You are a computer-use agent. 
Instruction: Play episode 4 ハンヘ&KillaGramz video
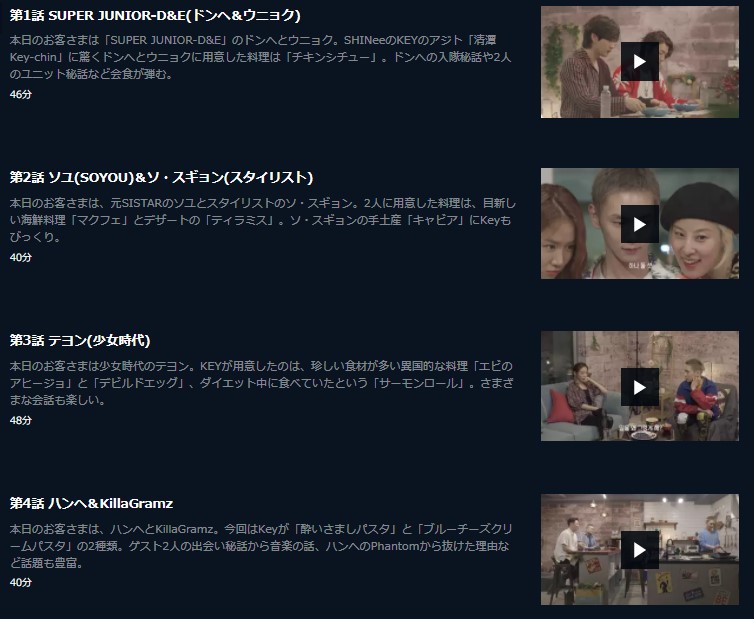tap(640, 550)
